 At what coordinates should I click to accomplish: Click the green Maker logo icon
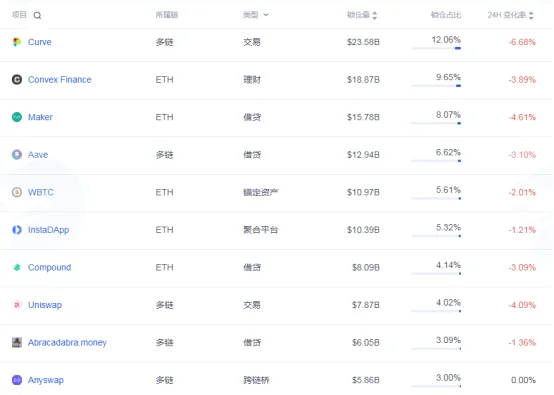click(17, 117)
